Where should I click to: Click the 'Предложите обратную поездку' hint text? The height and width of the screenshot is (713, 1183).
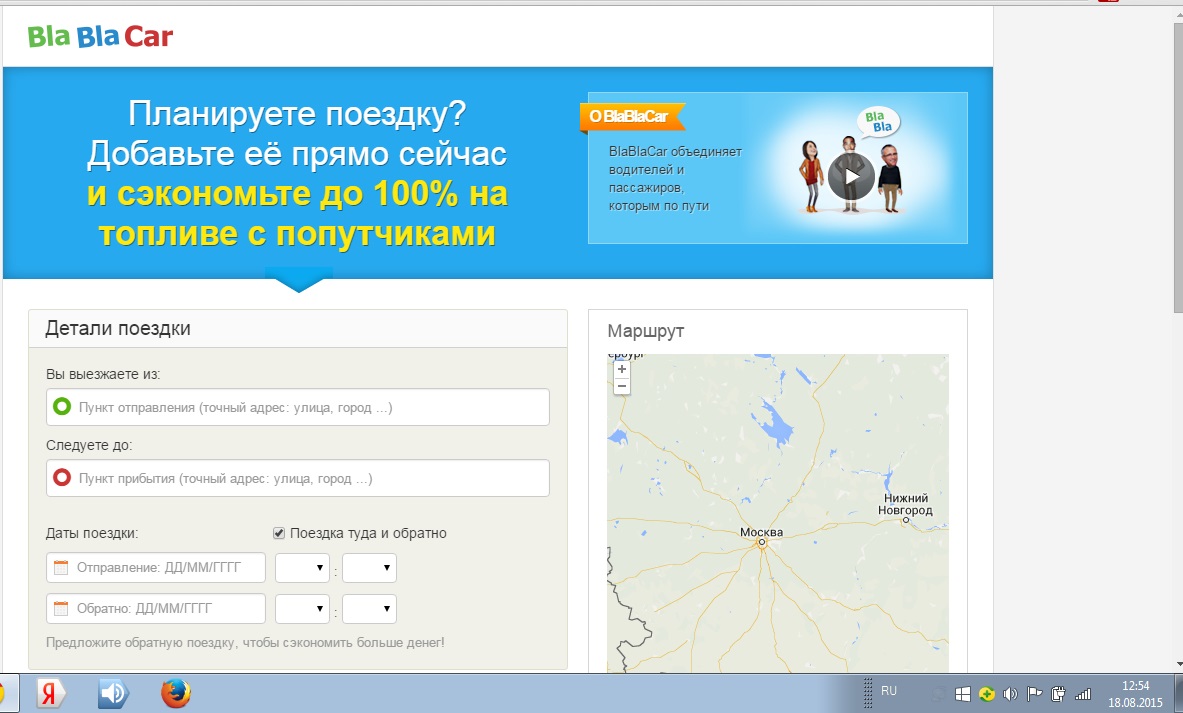(x=245, y=643)
